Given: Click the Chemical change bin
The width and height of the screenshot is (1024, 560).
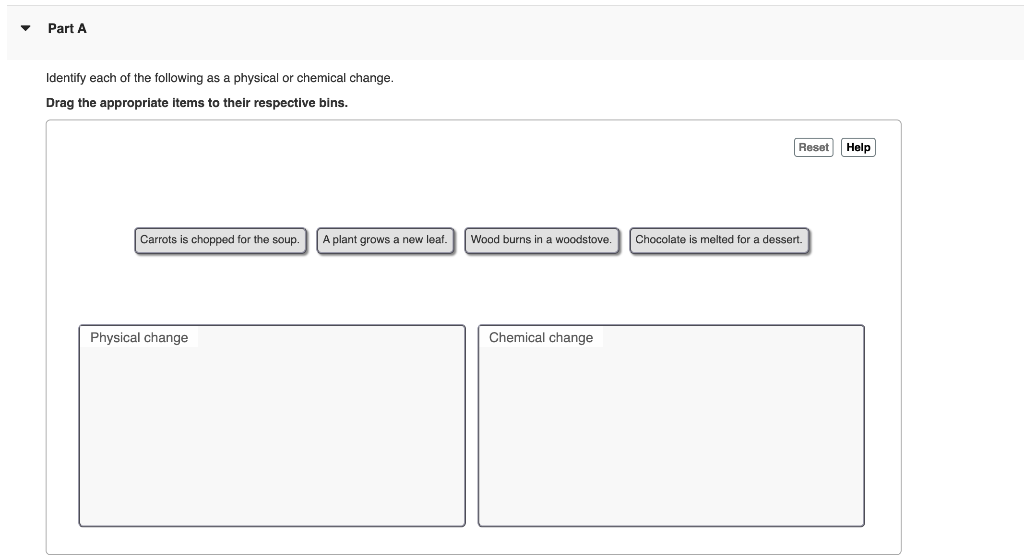Looking at the screenshot, I should click(x=671, y=426).
